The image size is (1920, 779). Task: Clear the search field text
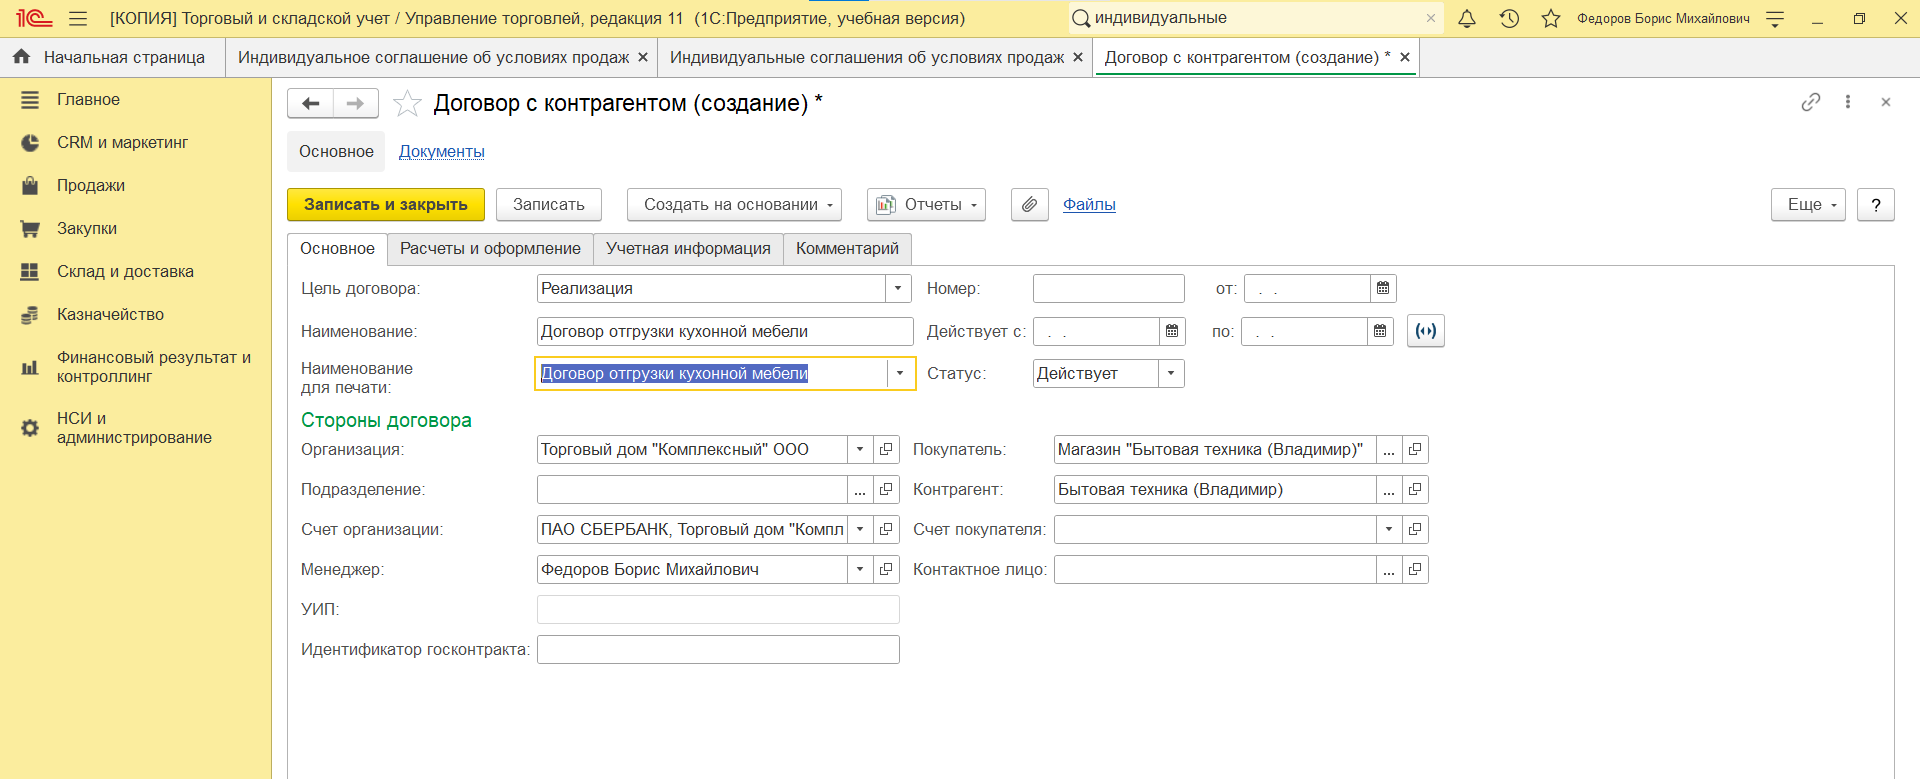tap(1431, 18)
